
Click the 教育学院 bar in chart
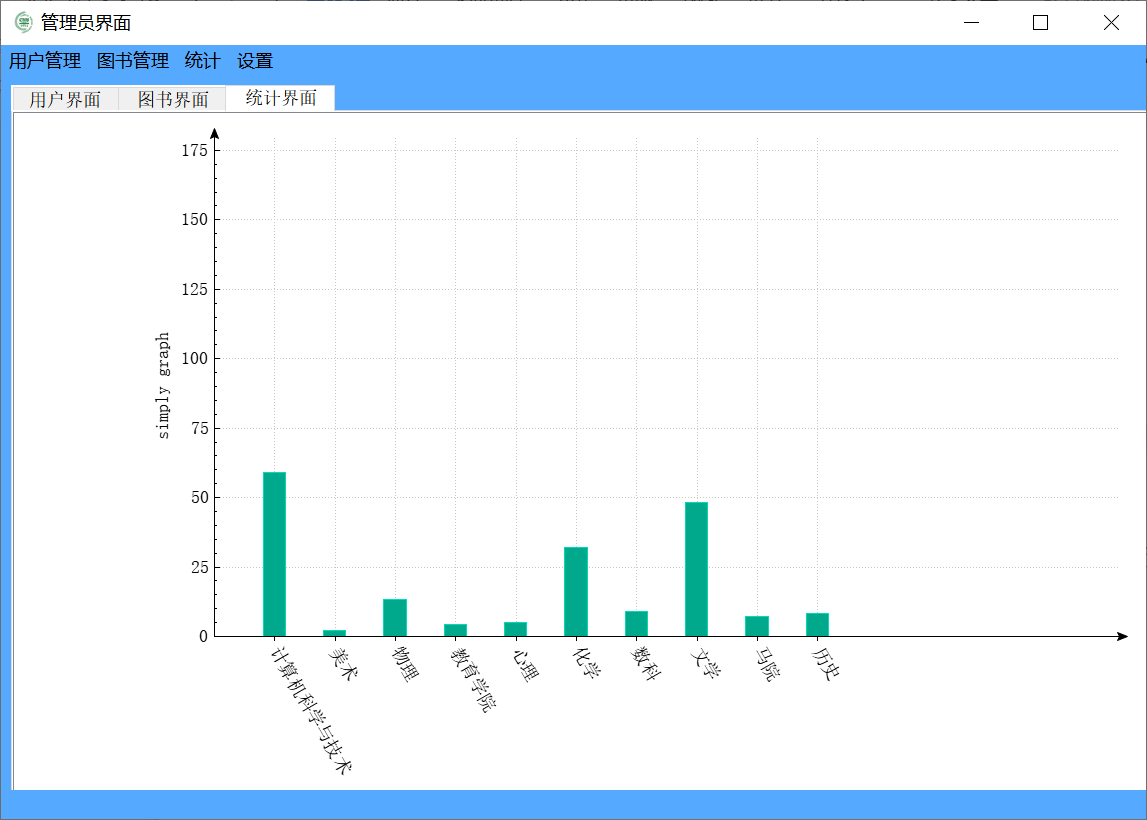pyautogui.click(x=455, y=631)
